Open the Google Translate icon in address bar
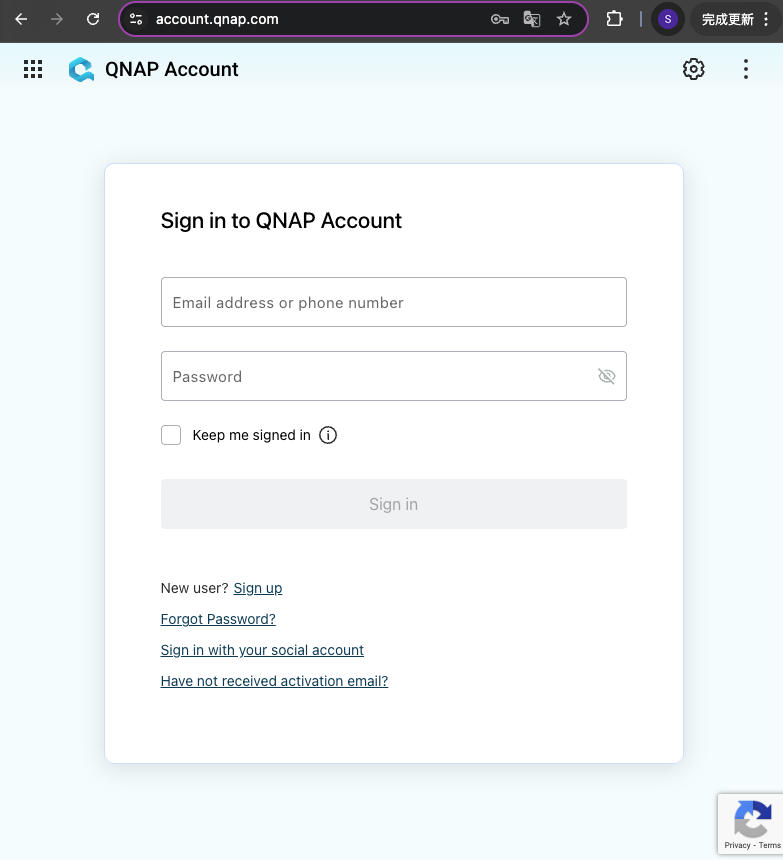The height and width of the screenshot is (860, 783). (x=532, y=19)
